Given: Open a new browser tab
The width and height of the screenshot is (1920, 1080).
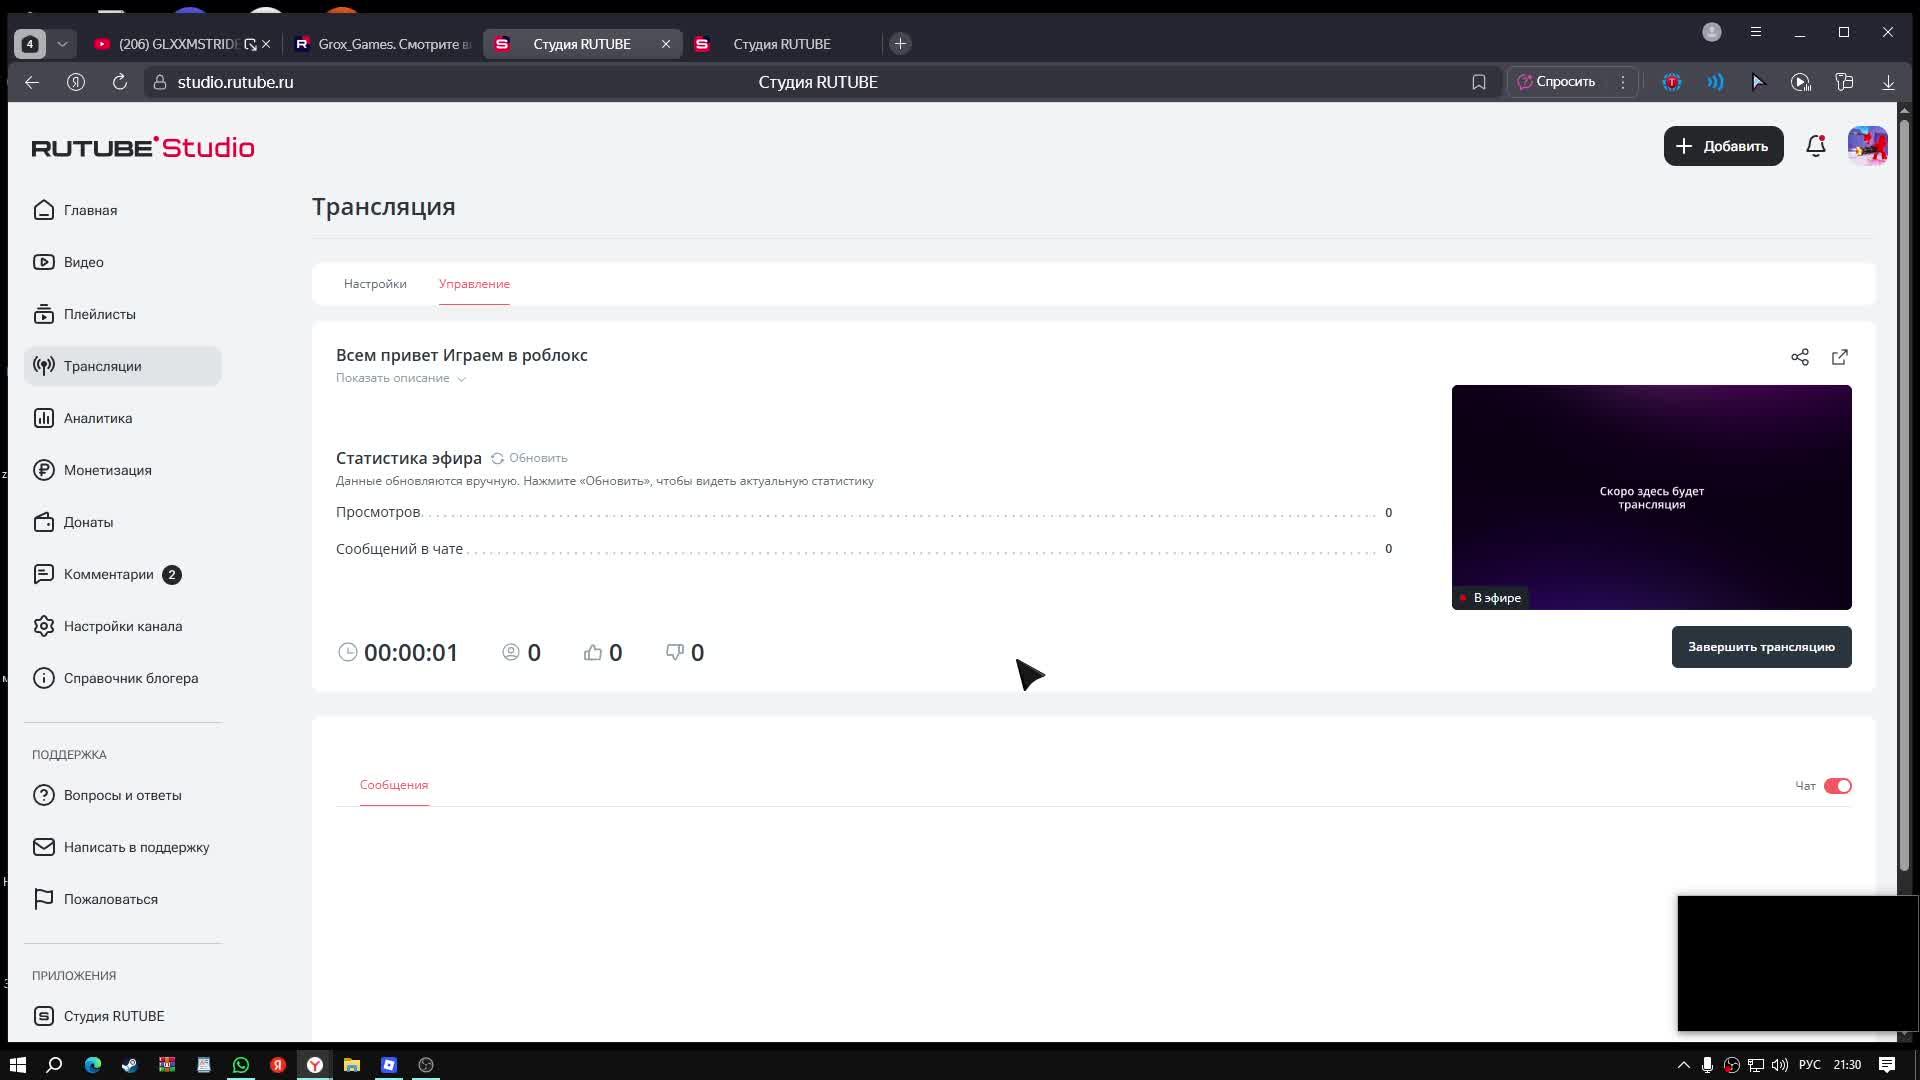Looking at the screenshot, I should click(x=900, y=44).
